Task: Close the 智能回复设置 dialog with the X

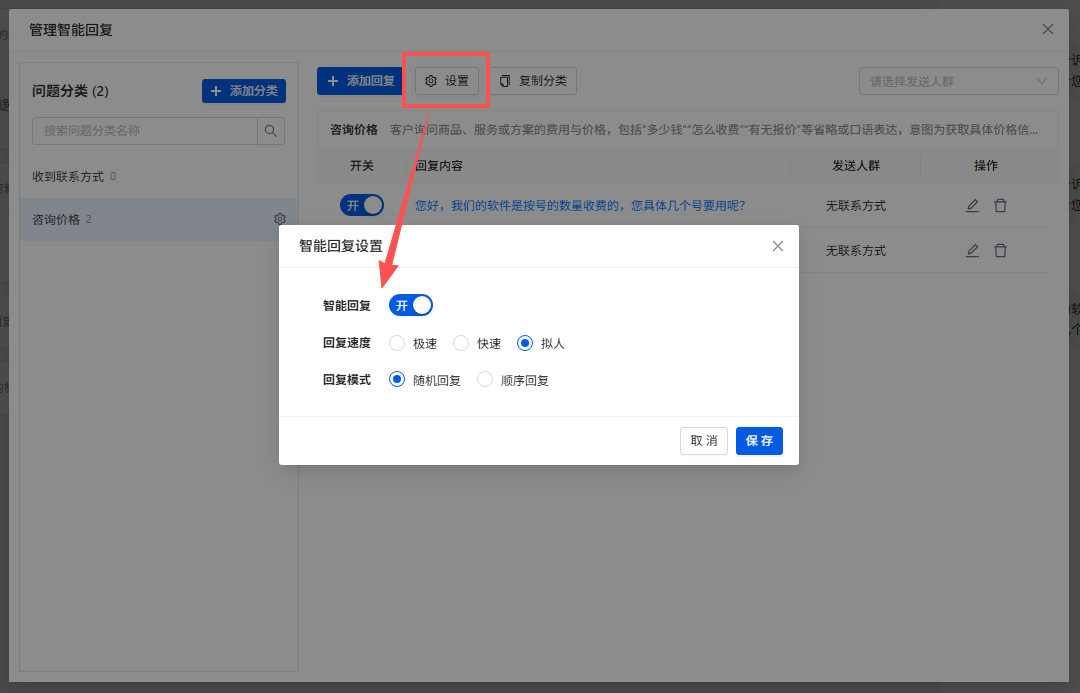Action: click(778, 246)
